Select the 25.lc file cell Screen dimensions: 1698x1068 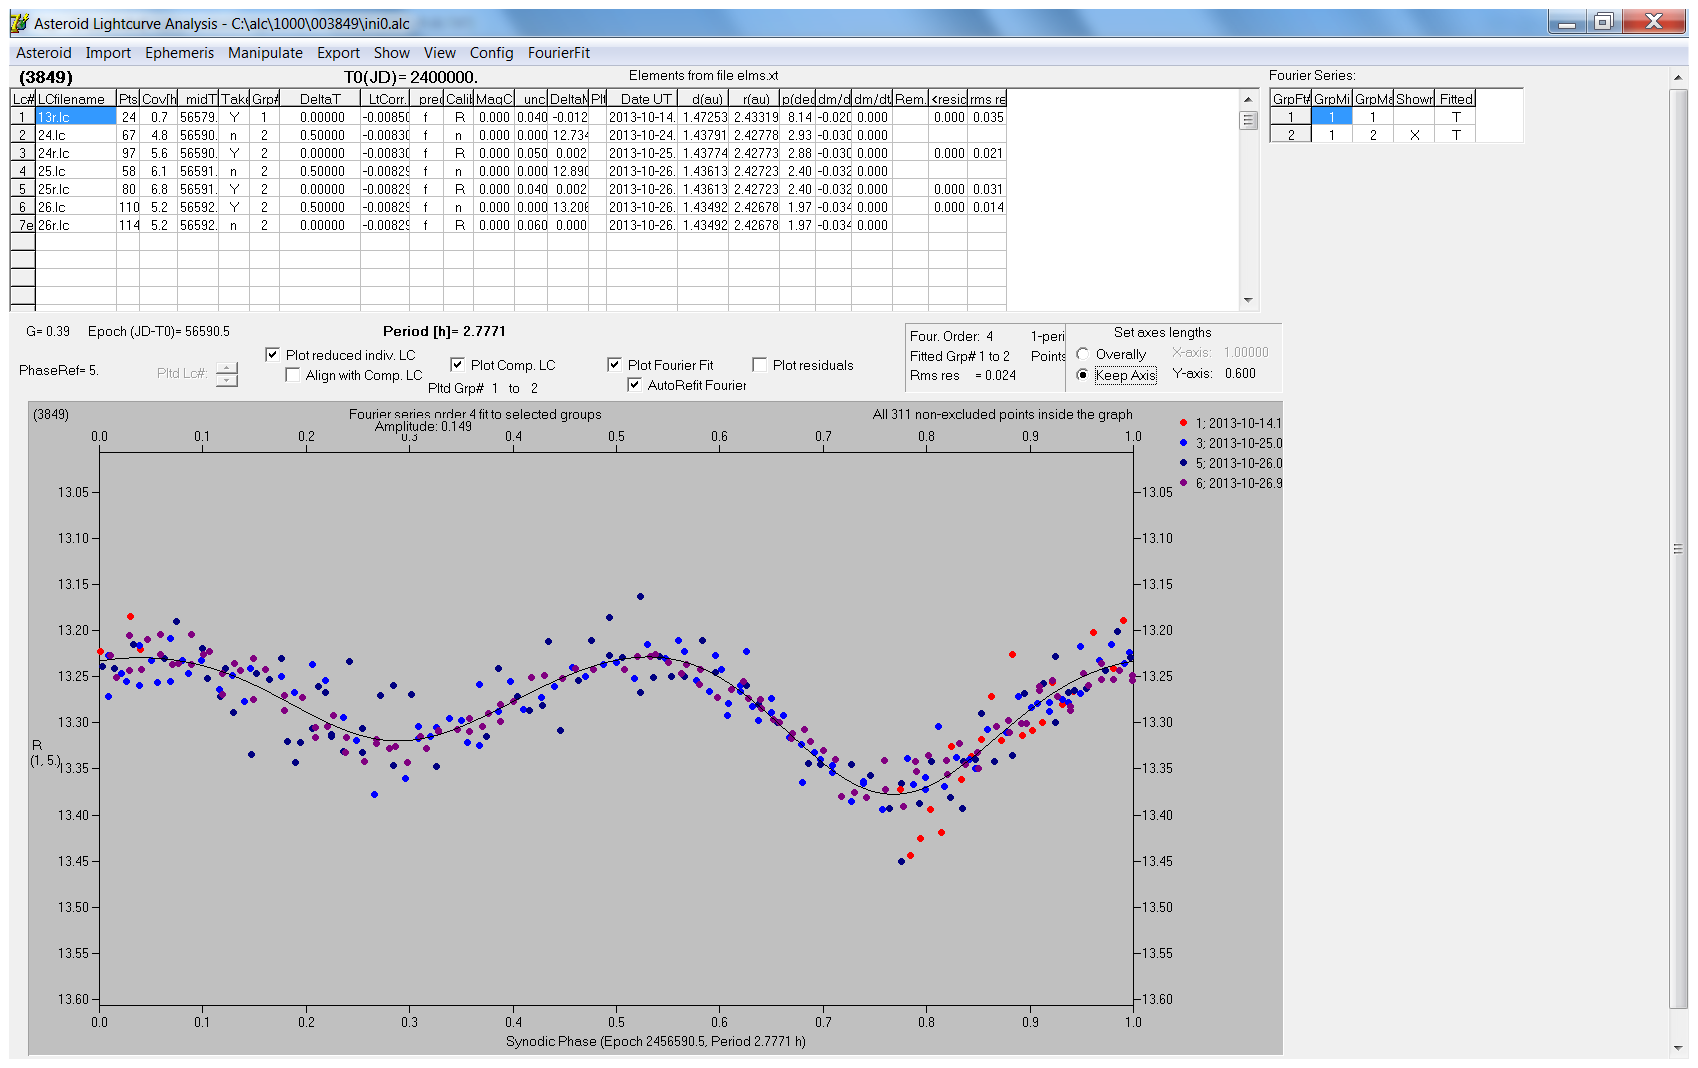(x=76, y=171)
